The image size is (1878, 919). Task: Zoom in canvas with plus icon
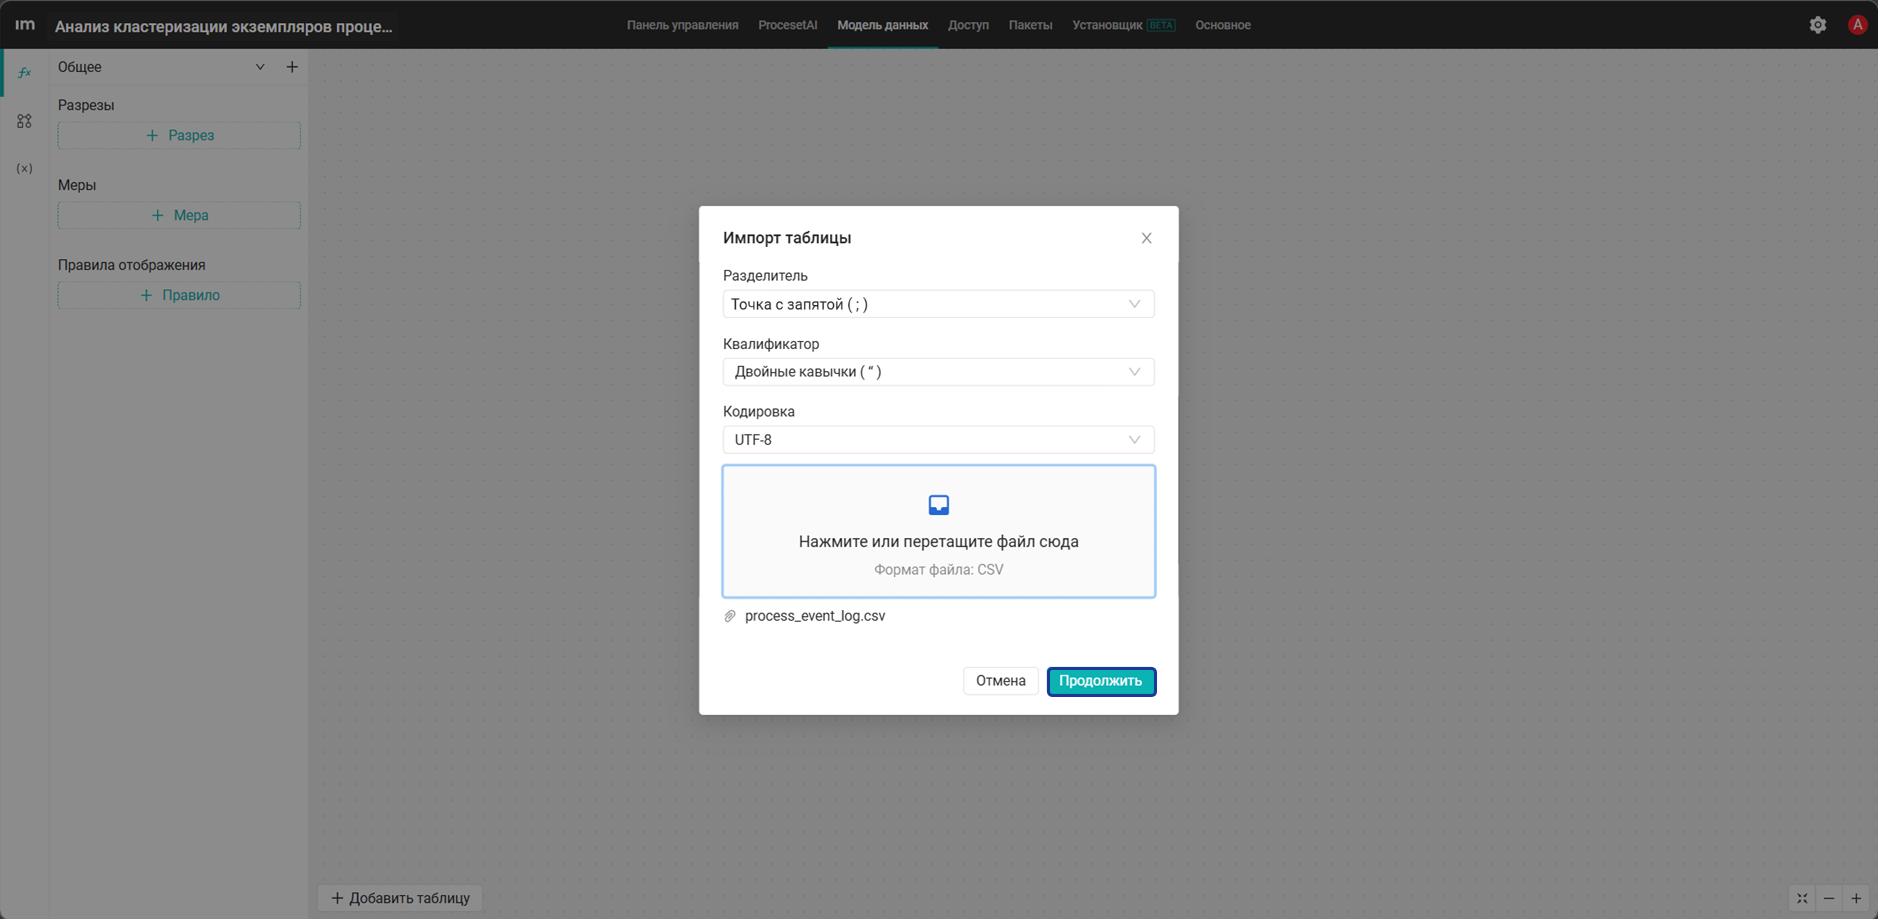point(1856,898)
